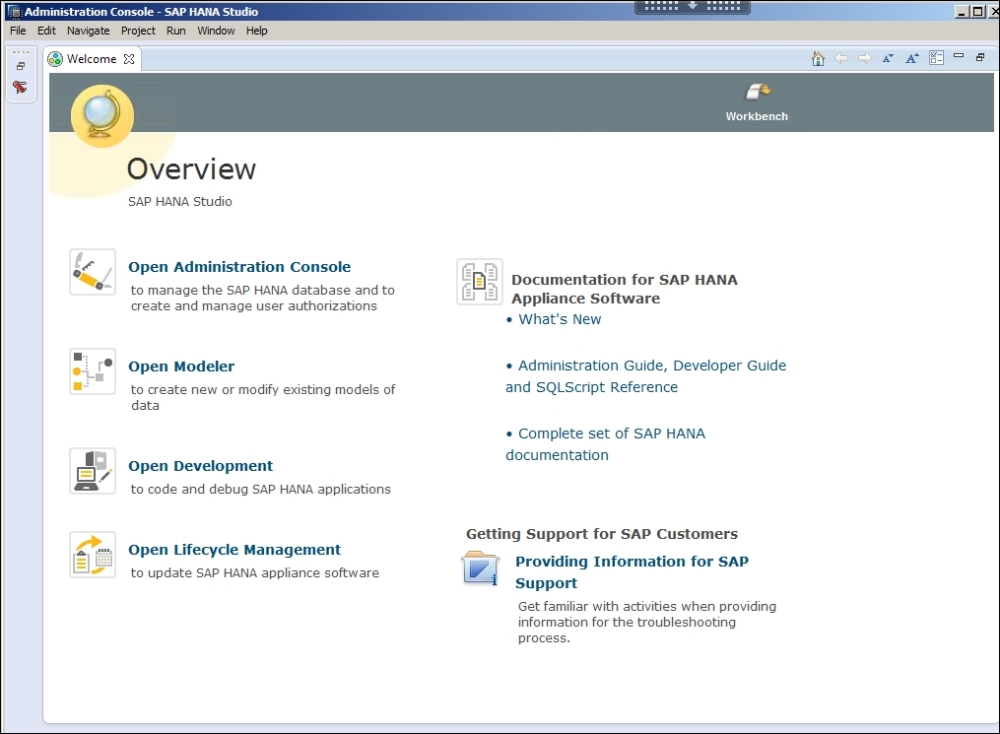
Task: Select the Welcome tab
Action: coord(91,59)
